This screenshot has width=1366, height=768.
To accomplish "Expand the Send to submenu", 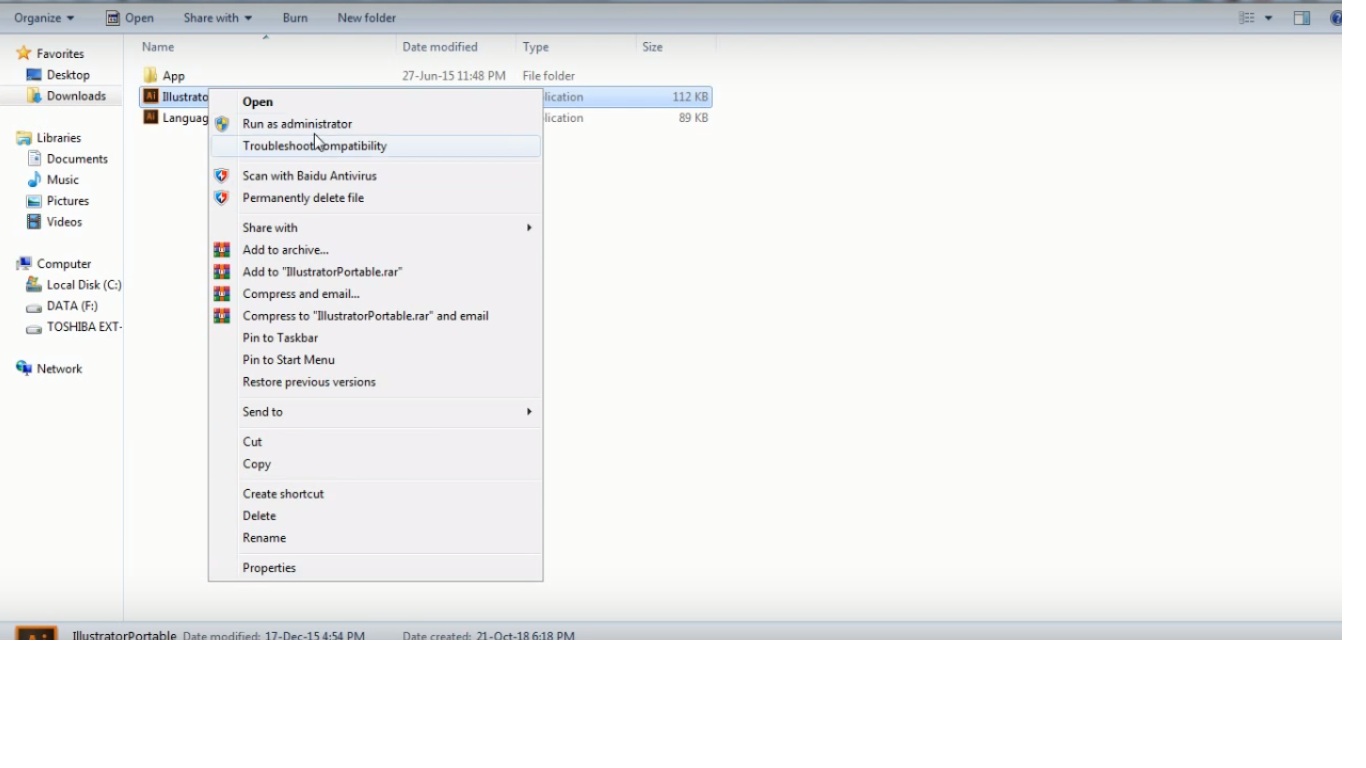I will pos(263,412).
